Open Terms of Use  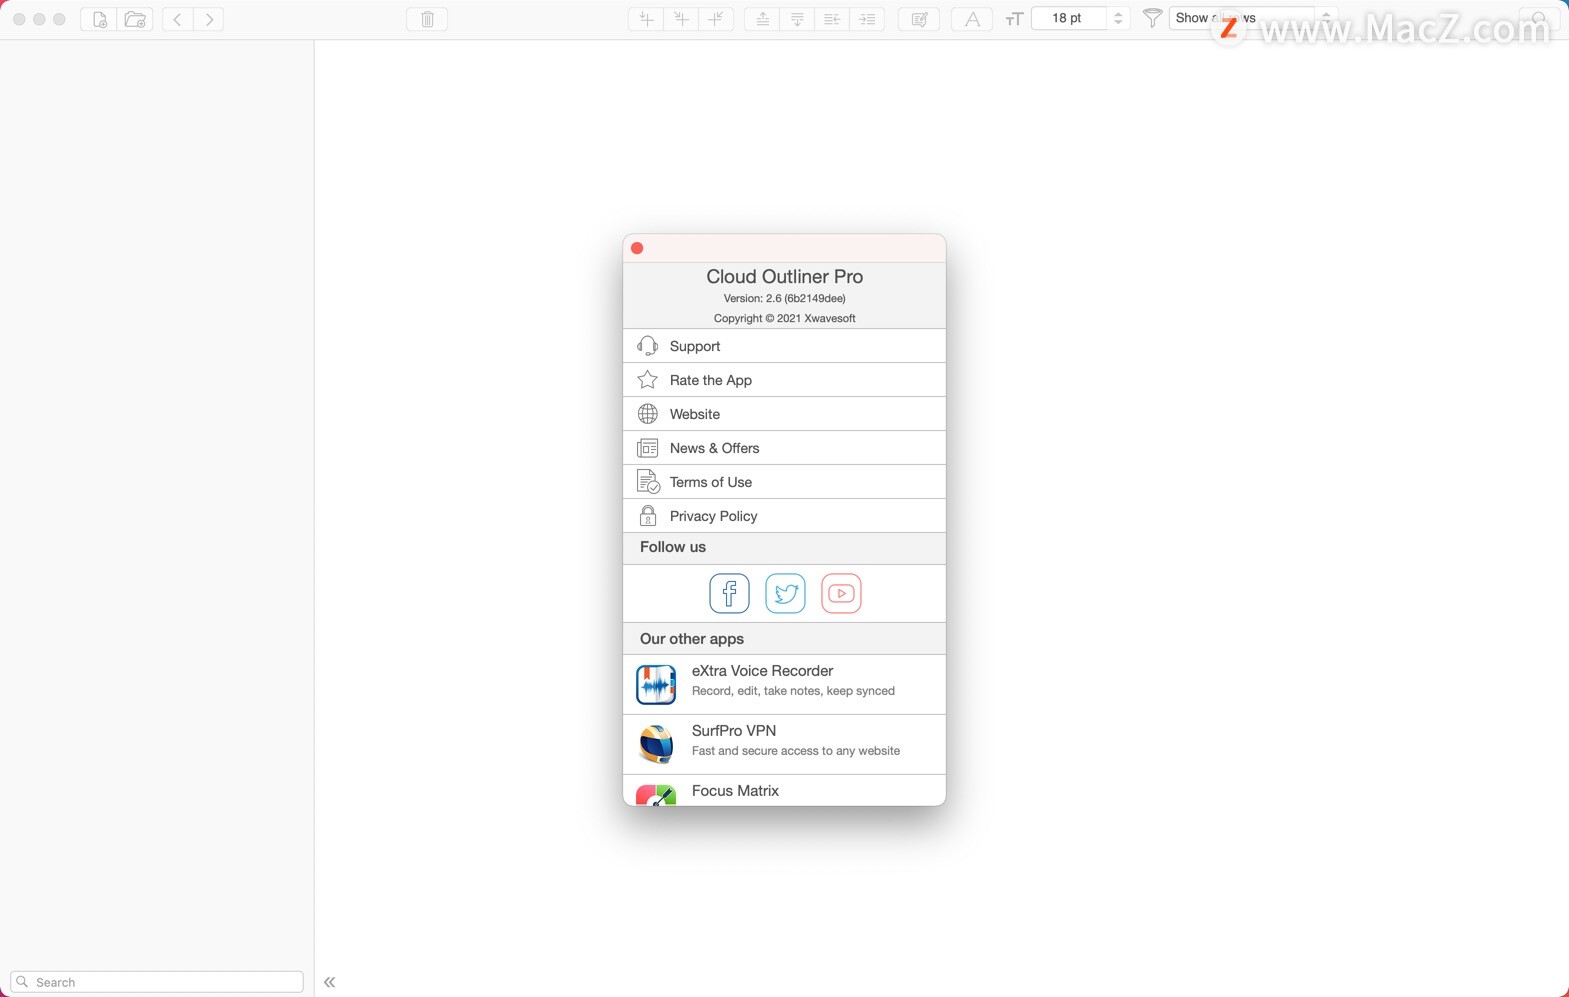[x=784, y=482]
